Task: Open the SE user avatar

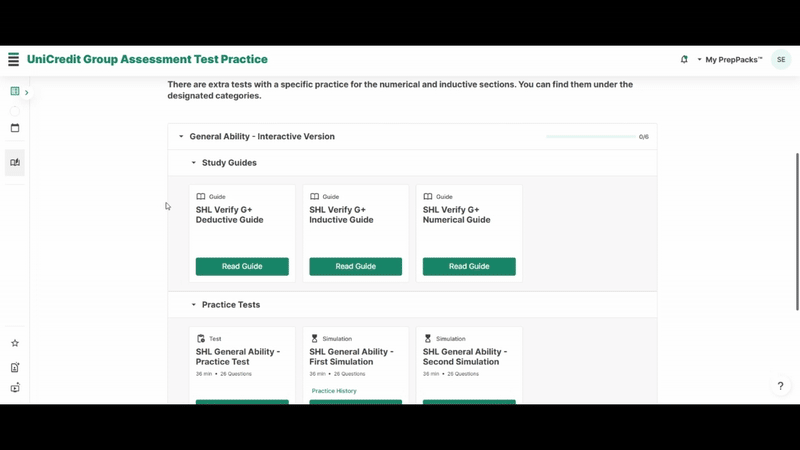Action: point(780,60)
